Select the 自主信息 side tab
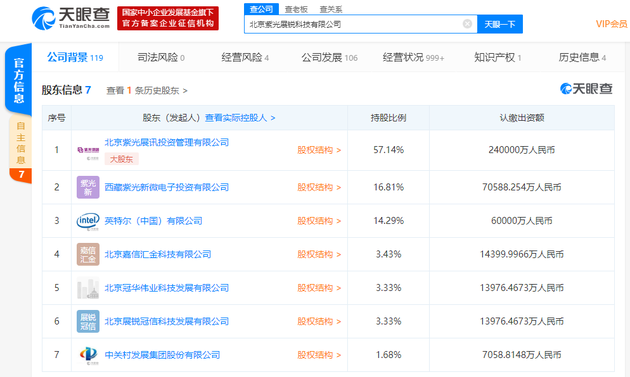Screen dimensions: 630x377 pos(20,143)
